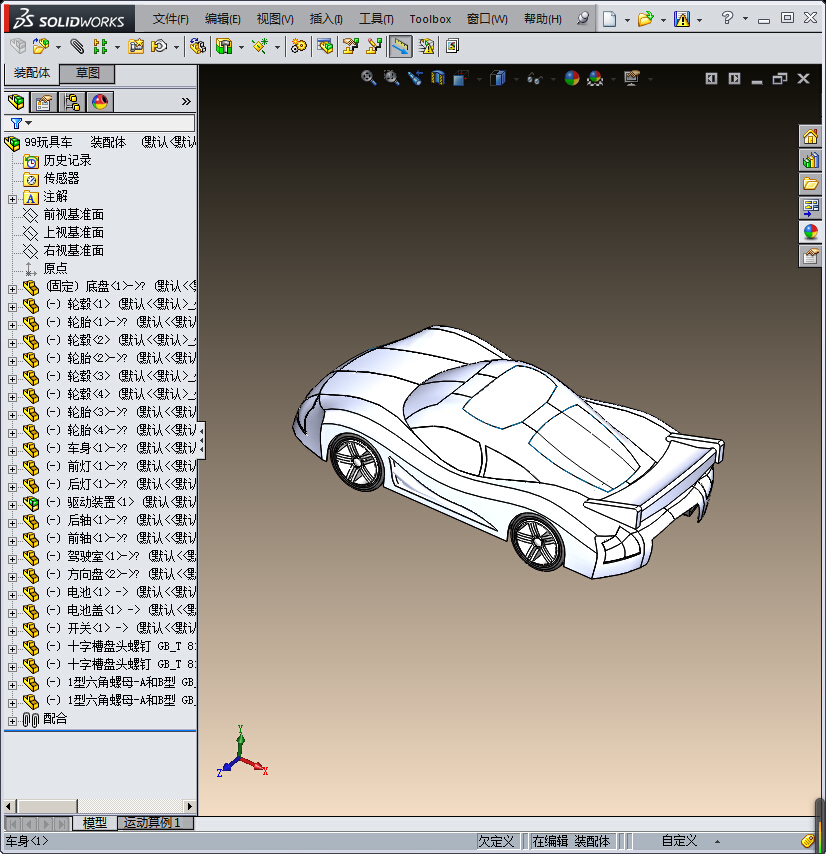Expand the 驱动装置<1> subassembly node
The height and width of the screenshot is (854, 826).
point(12,502)
